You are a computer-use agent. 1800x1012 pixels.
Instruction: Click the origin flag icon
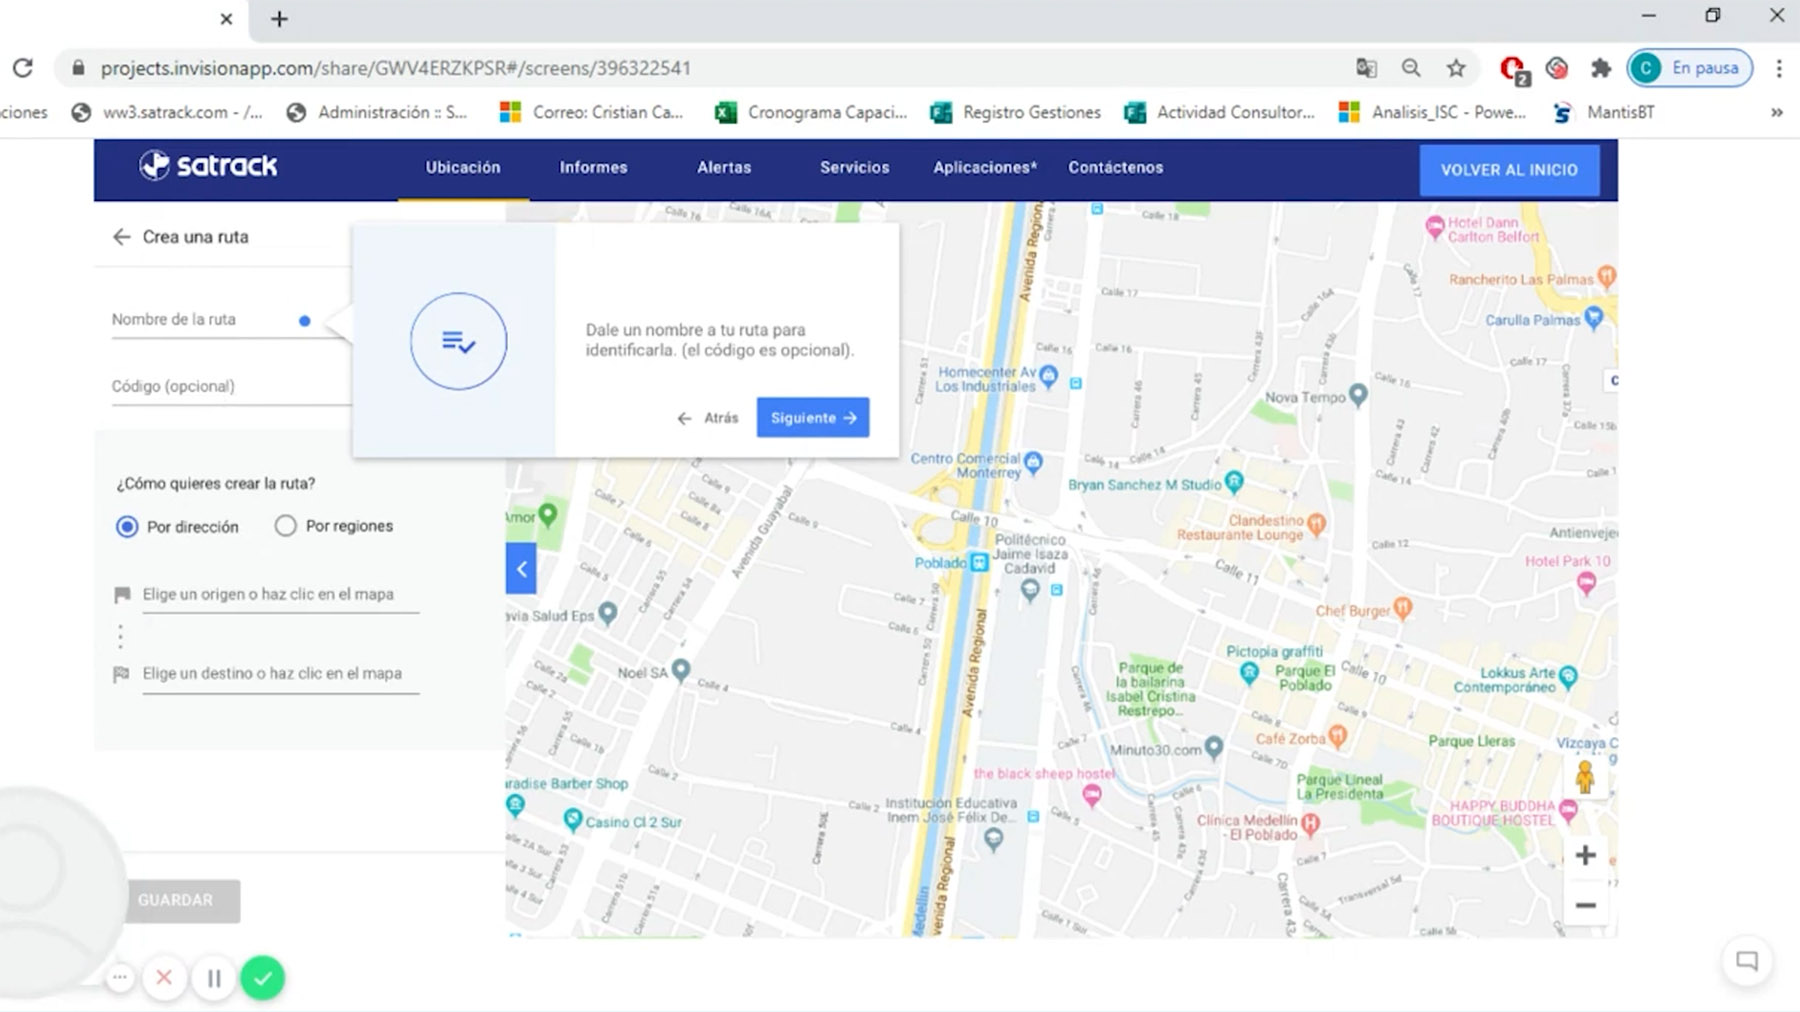pyautogui.click(x=122, y=595)
